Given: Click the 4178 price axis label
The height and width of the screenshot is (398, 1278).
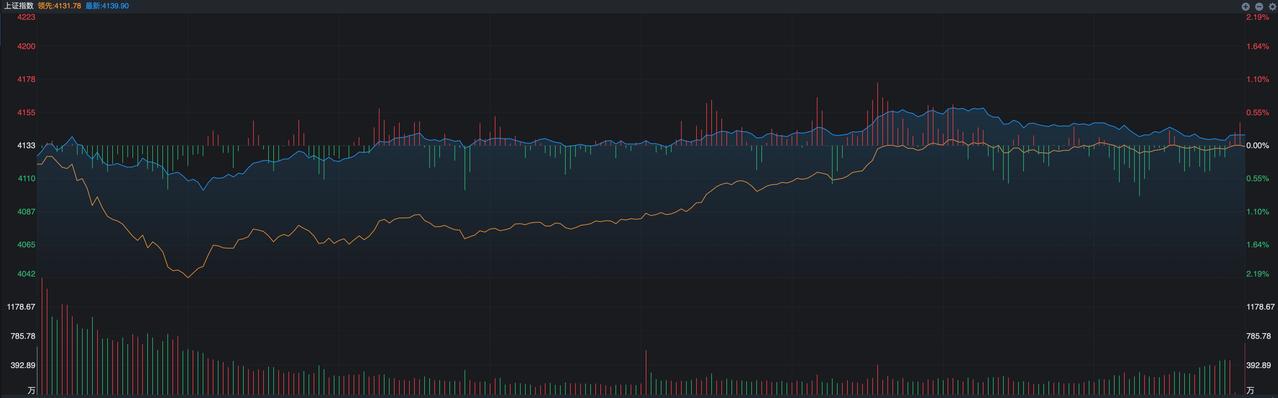Looking at the screenshot, I should tap(27, 79).
